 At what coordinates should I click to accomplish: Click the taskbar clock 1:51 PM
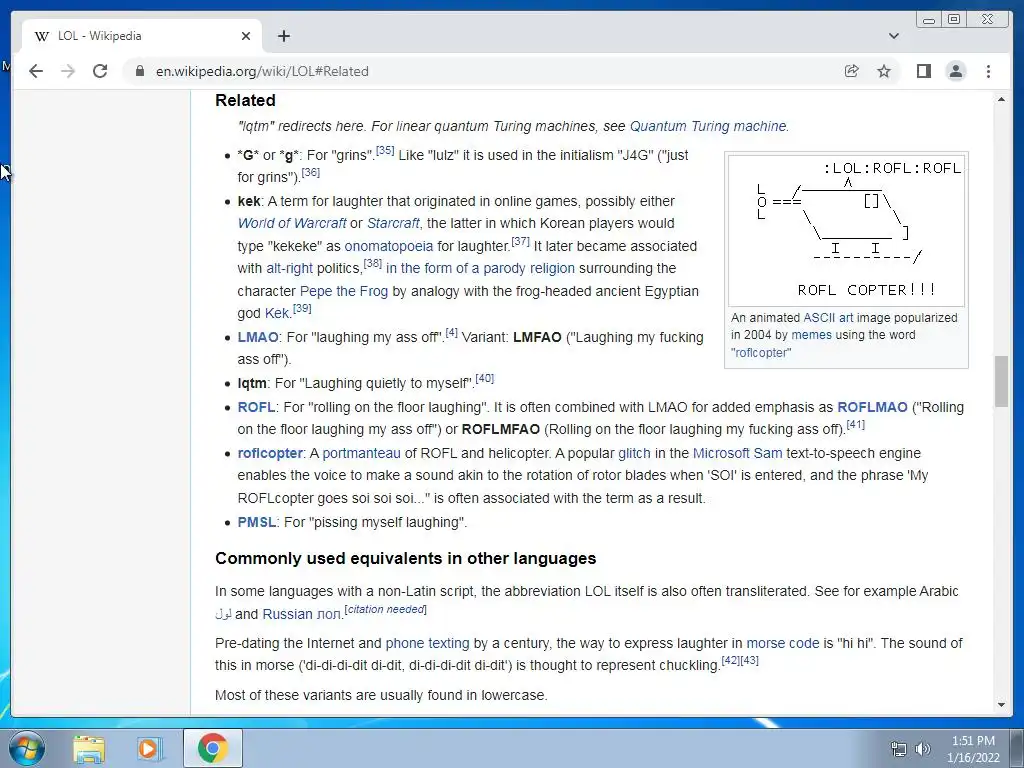[973, 741]
